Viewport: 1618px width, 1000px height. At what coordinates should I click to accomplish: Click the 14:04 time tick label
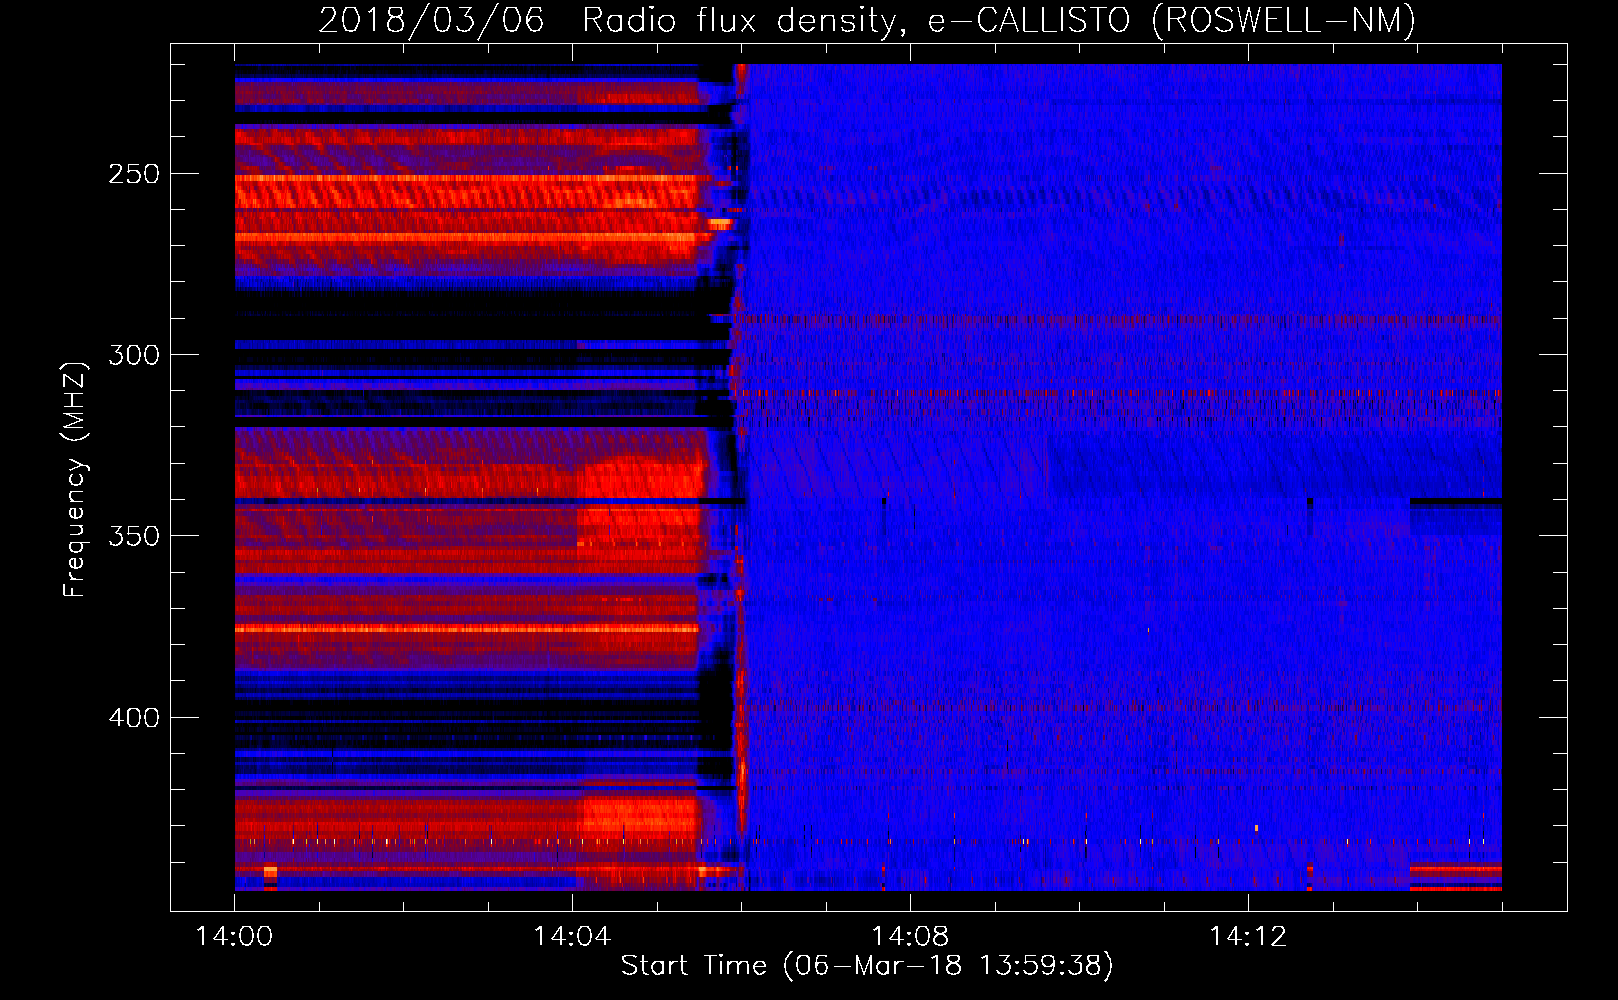click(572, 937)
